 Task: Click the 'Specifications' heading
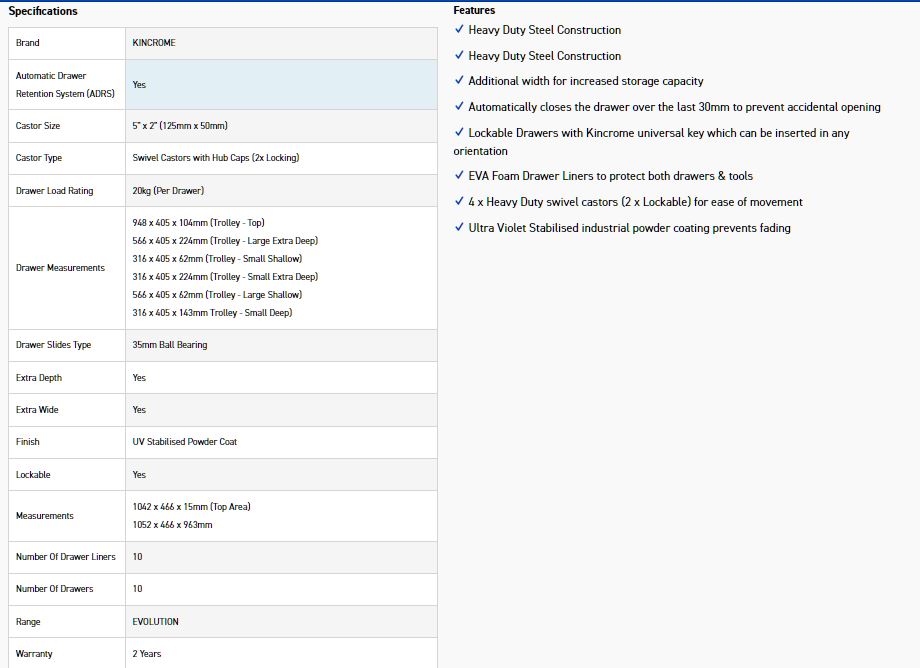click(x=43, y=11)
